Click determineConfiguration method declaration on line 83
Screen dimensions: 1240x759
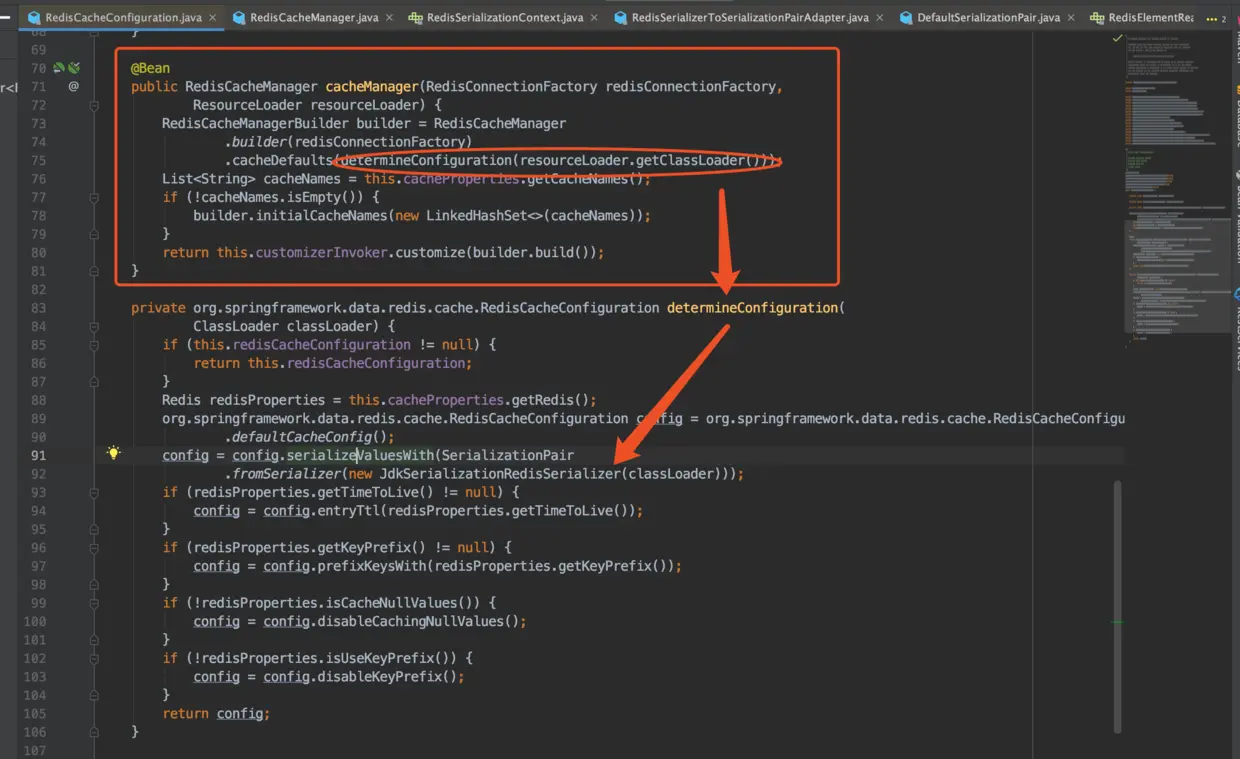click(753, 308)
